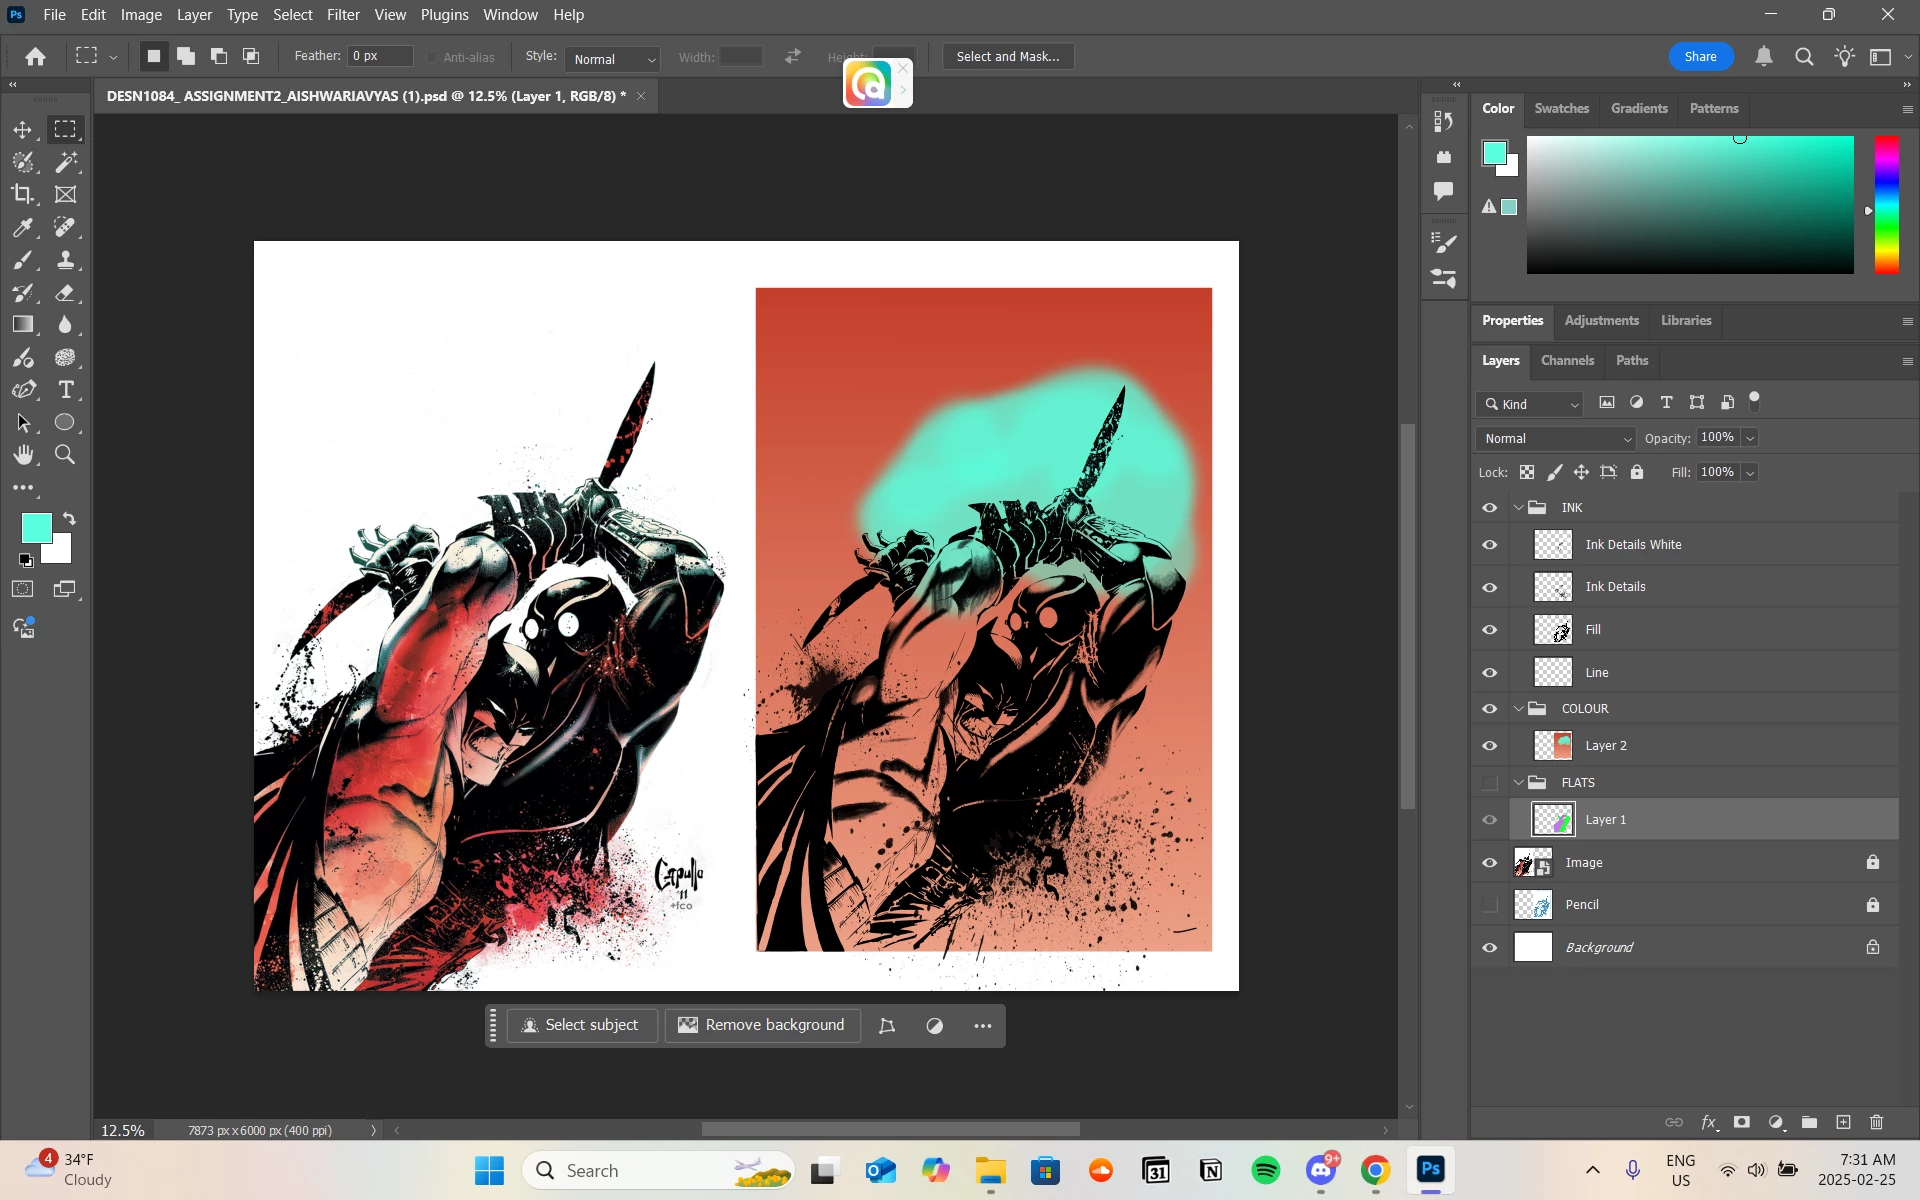1920x1200 pixels.
Task: Switch to the Channels tab
Action: [1566, 361]
